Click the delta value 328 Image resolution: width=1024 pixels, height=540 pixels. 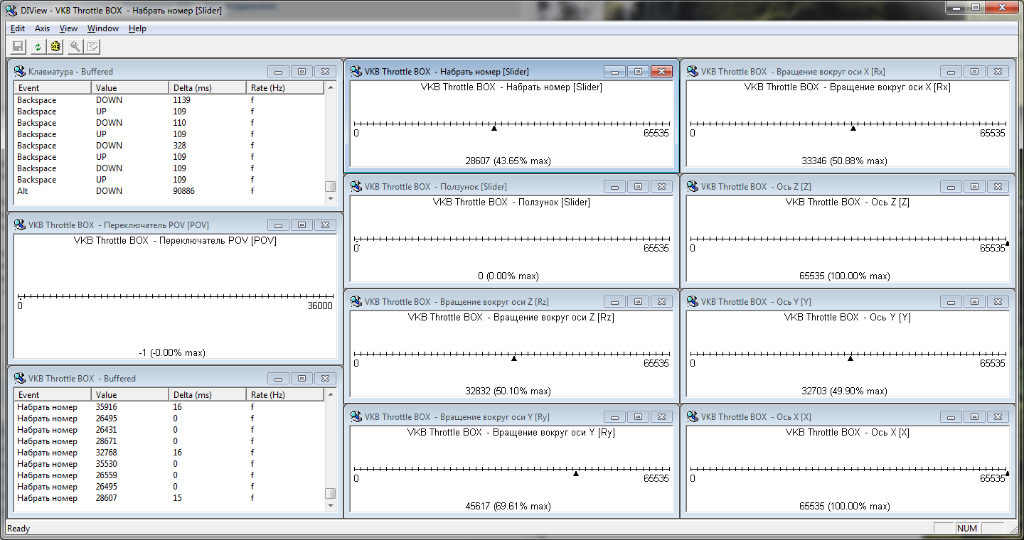pos(180,146)
